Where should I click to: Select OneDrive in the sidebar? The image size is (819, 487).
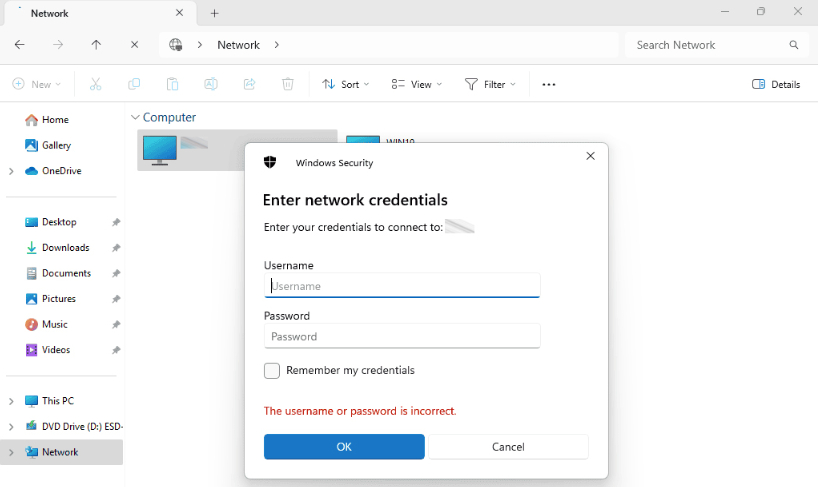click(53, 171)
